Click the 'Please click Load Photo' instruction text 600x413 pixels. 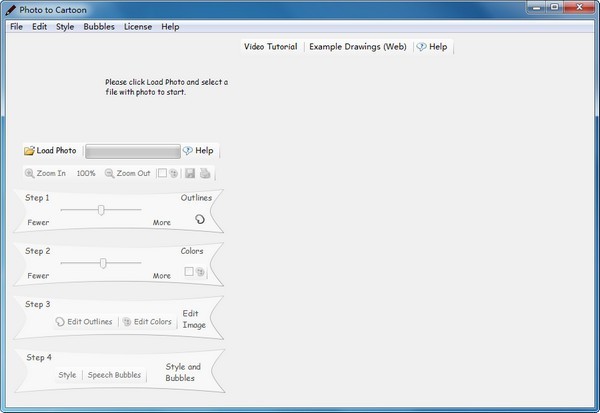[x=166, y=87]
